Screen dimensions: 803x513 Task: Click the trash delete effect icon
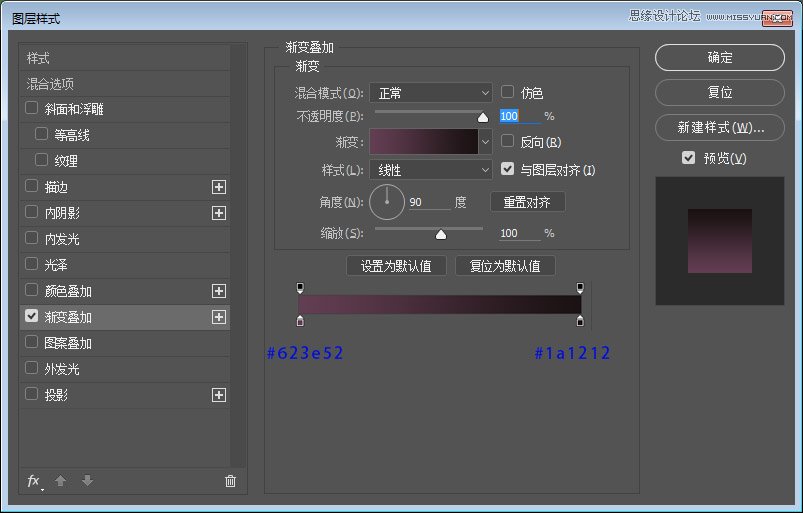tap(230, 481)
